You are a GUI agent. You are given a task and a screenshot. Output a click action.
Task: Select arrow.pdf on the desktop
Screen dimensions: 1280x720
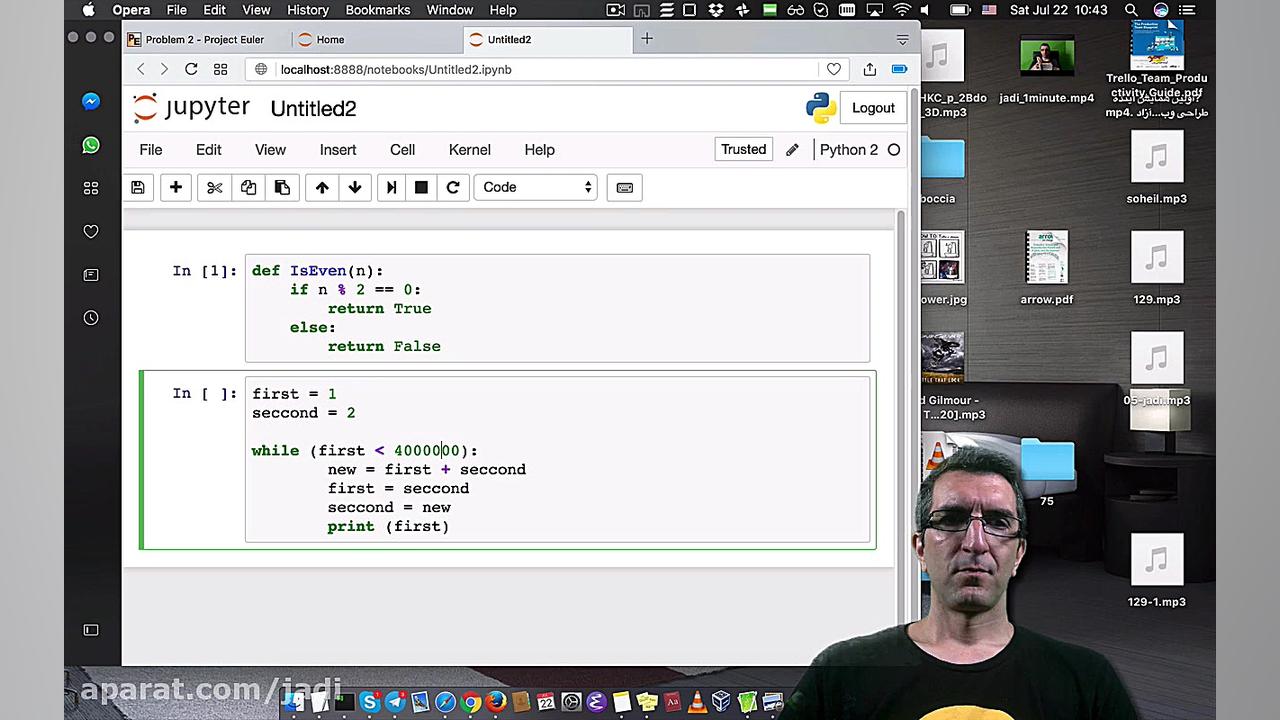(1047, 268)
